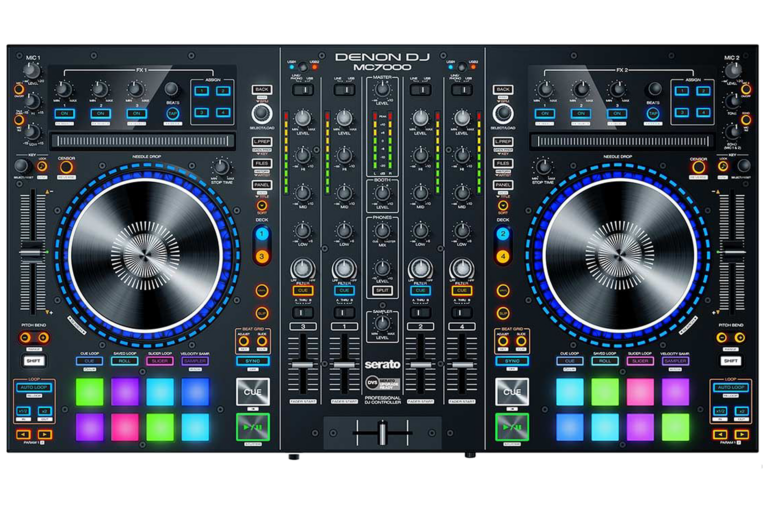Select ROLL pad mode on left deck

pos(125,361)
